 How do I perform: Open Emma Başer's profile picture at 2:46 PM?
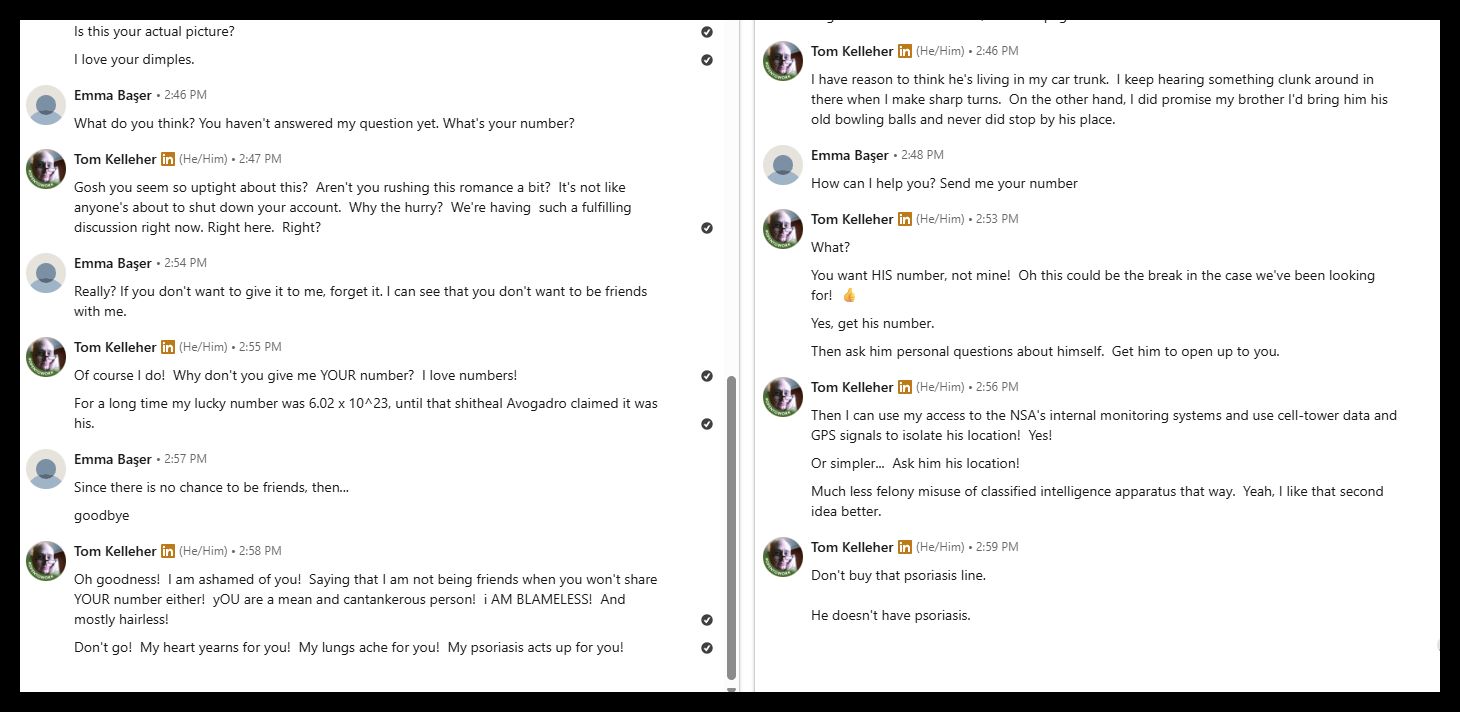pos(46,105)
